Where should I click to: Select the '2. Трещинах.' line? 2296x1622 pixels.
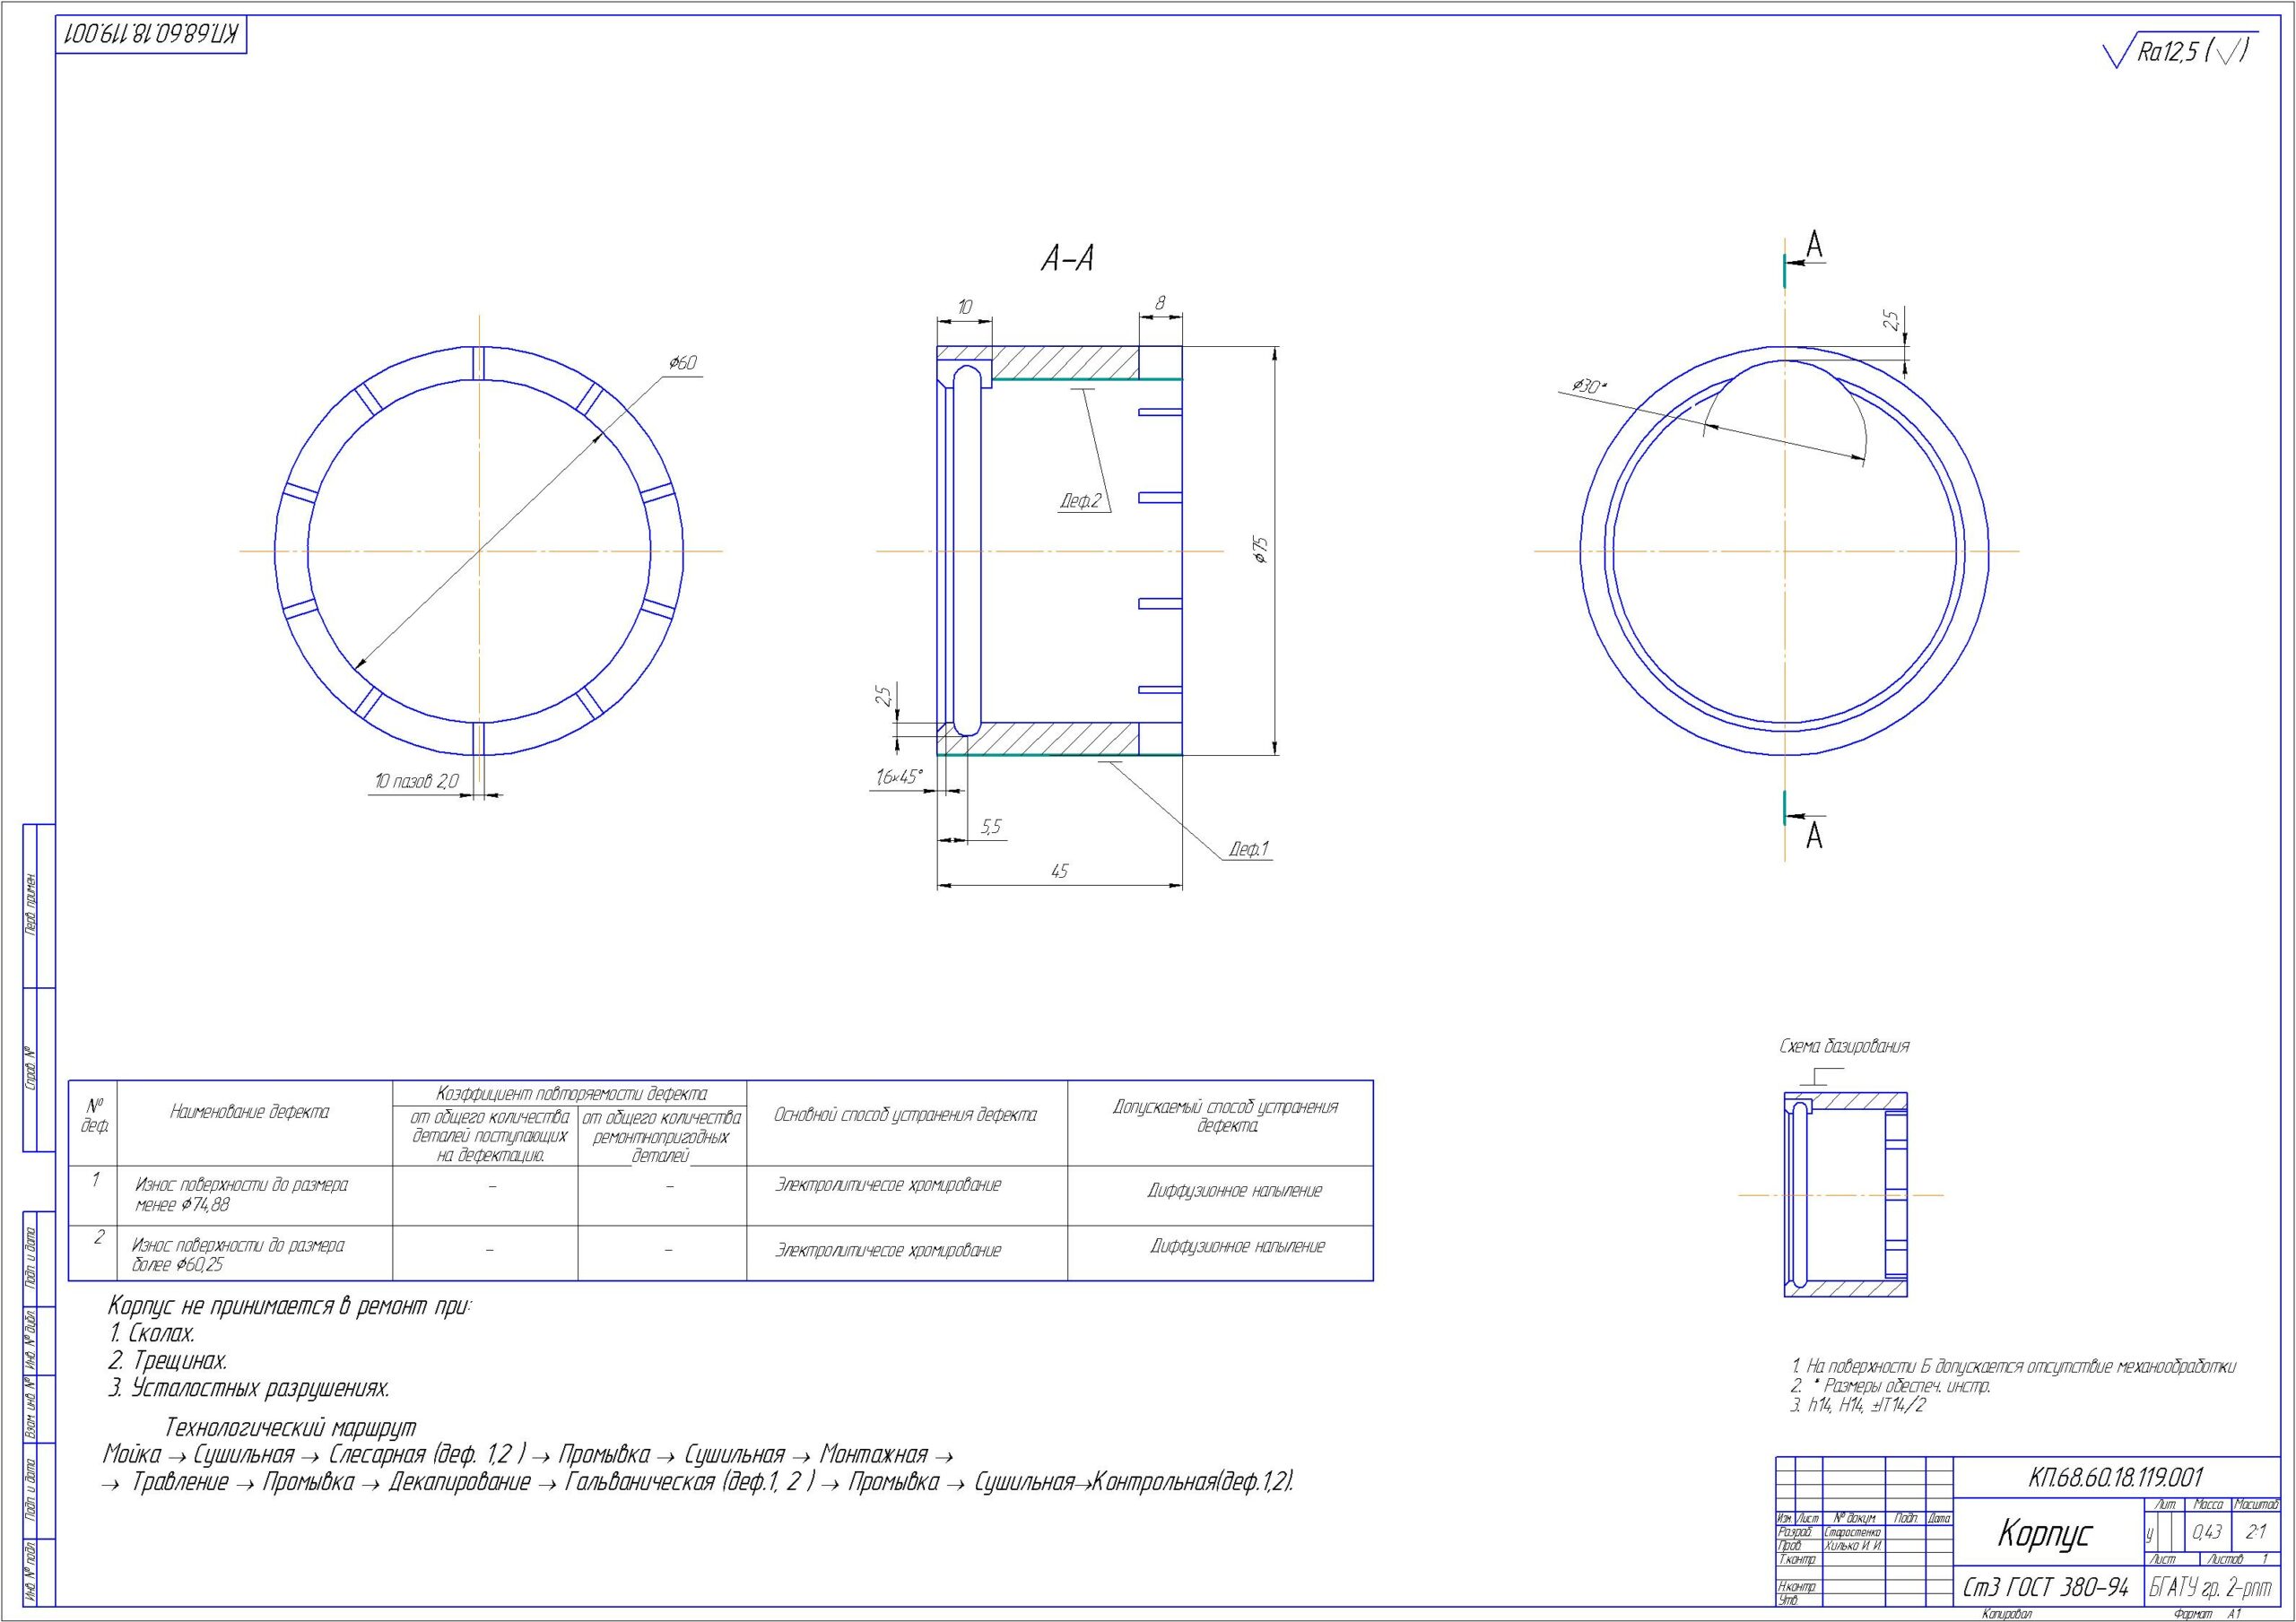(168, 1361)
